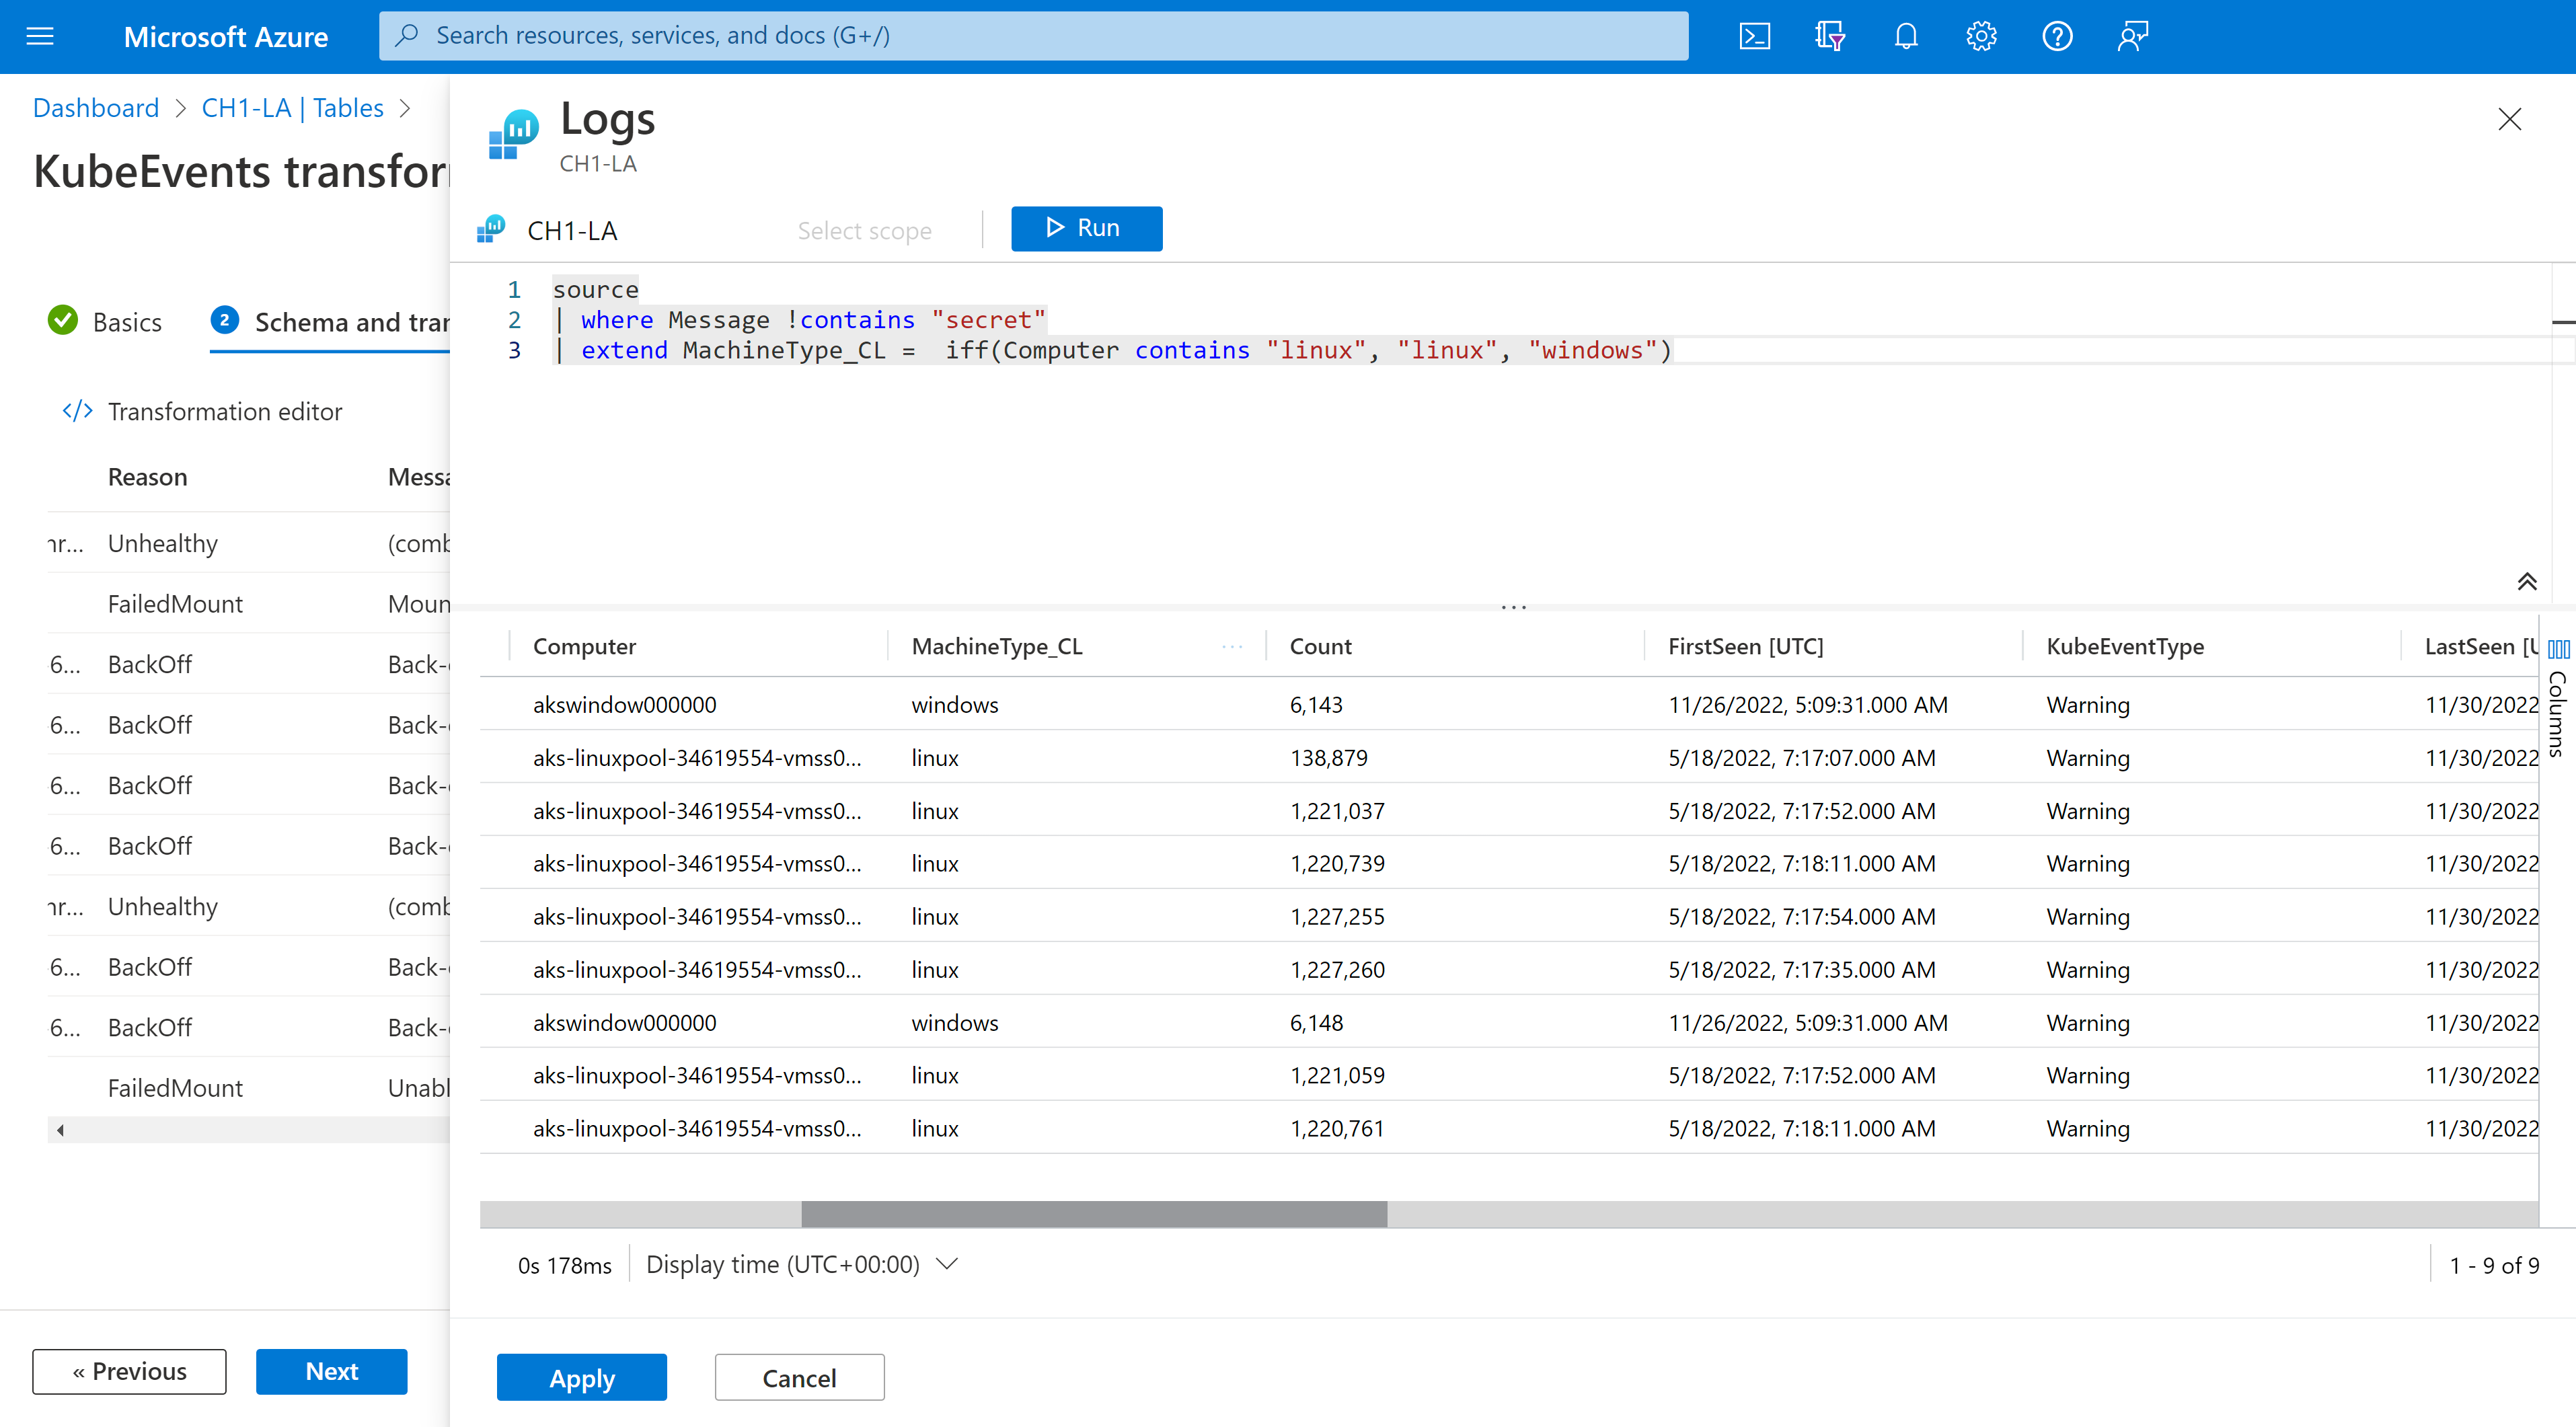Run the KQL query
This screenshot has height=1427, width=2576.
[1086, 228]
